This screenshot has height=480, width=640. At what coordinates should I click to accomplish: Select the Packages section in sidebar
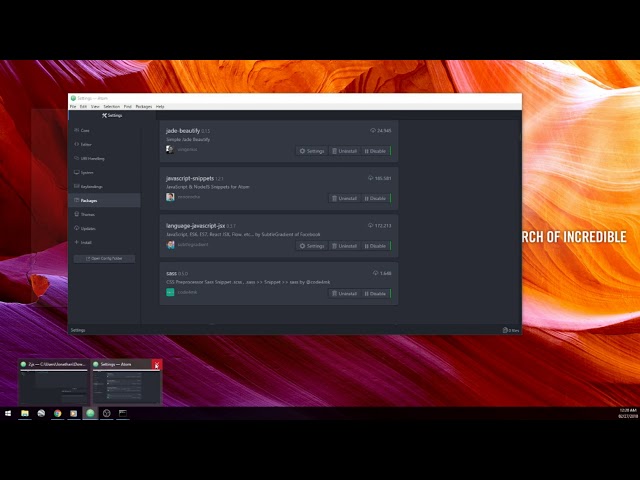click(104, 200)
